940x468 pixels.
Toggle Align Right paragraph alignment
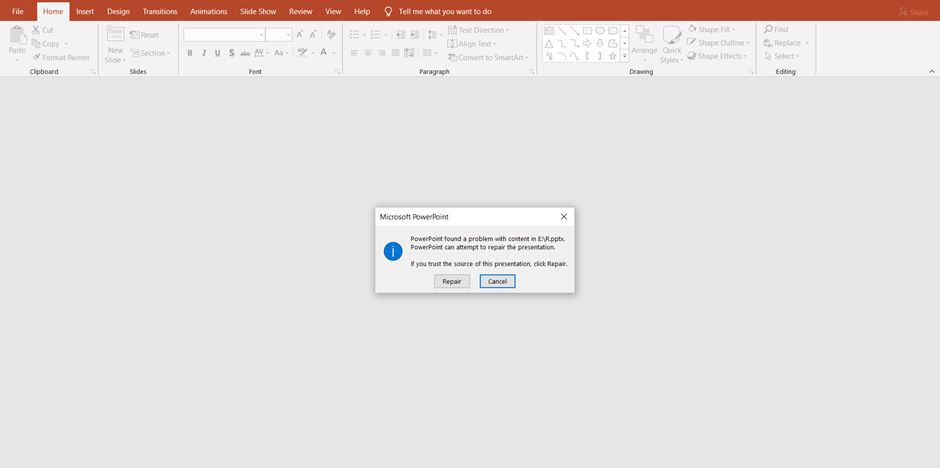tap(382, 53)
